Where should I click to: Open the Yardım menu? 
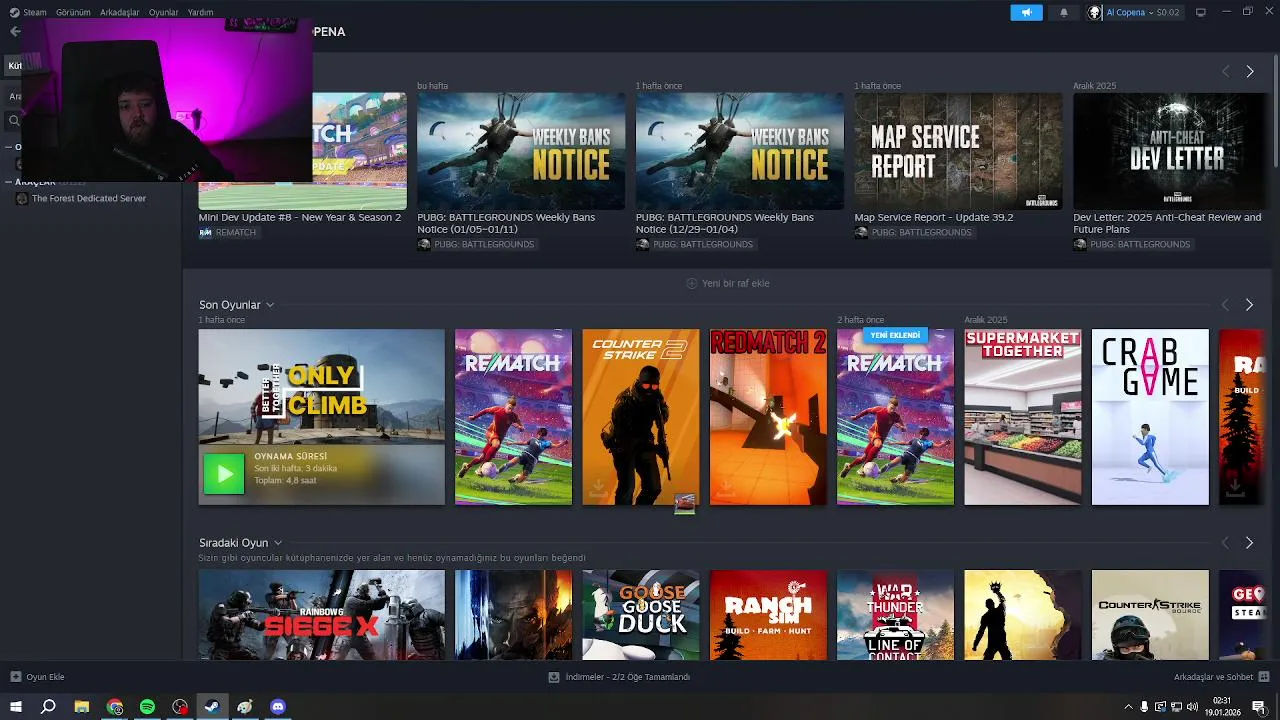[x=201, y=12]
